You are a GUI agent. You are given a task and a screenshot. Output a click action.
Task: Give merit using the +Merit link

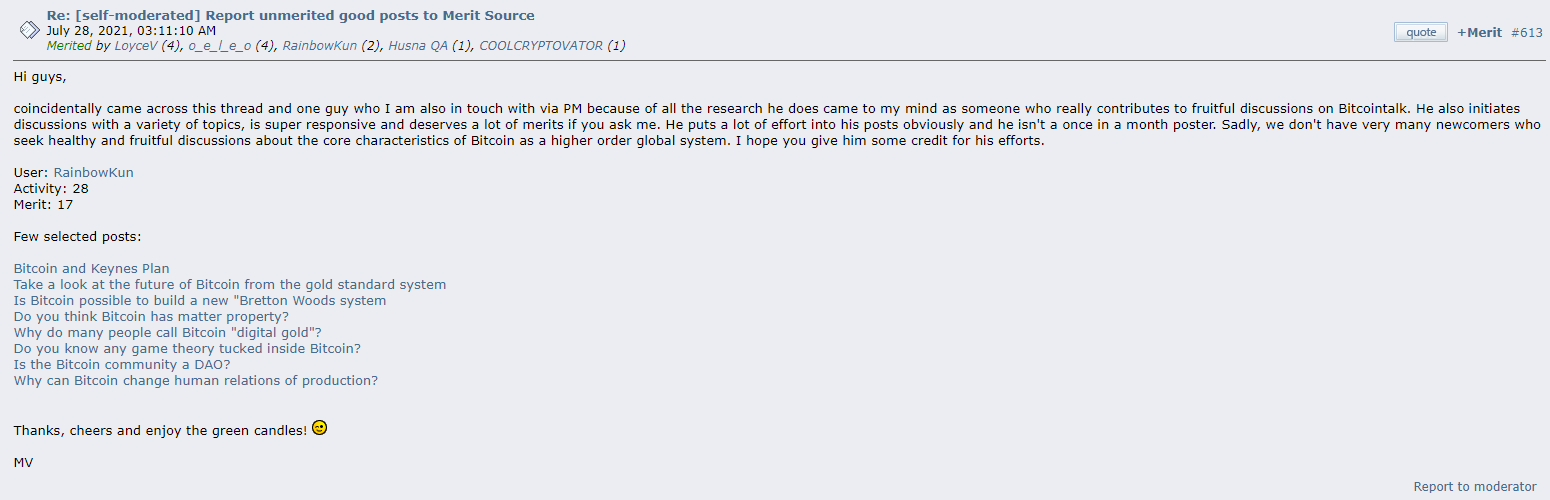1479,32
